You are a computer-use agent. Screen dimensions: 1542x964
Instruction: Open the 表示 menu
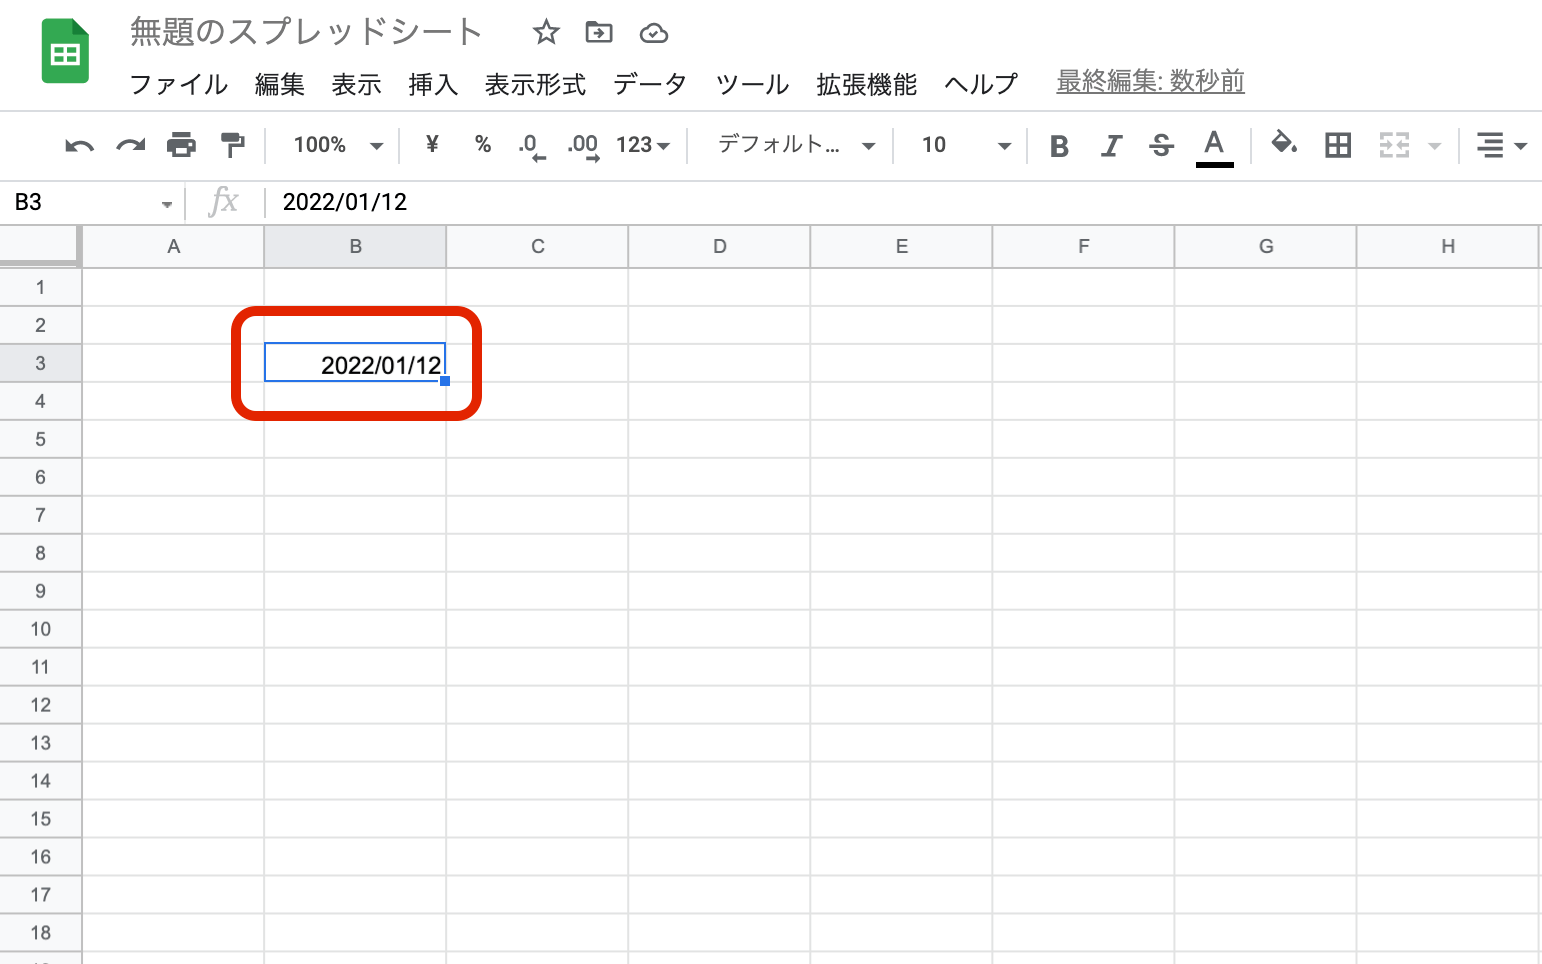(x=356, y=85)
